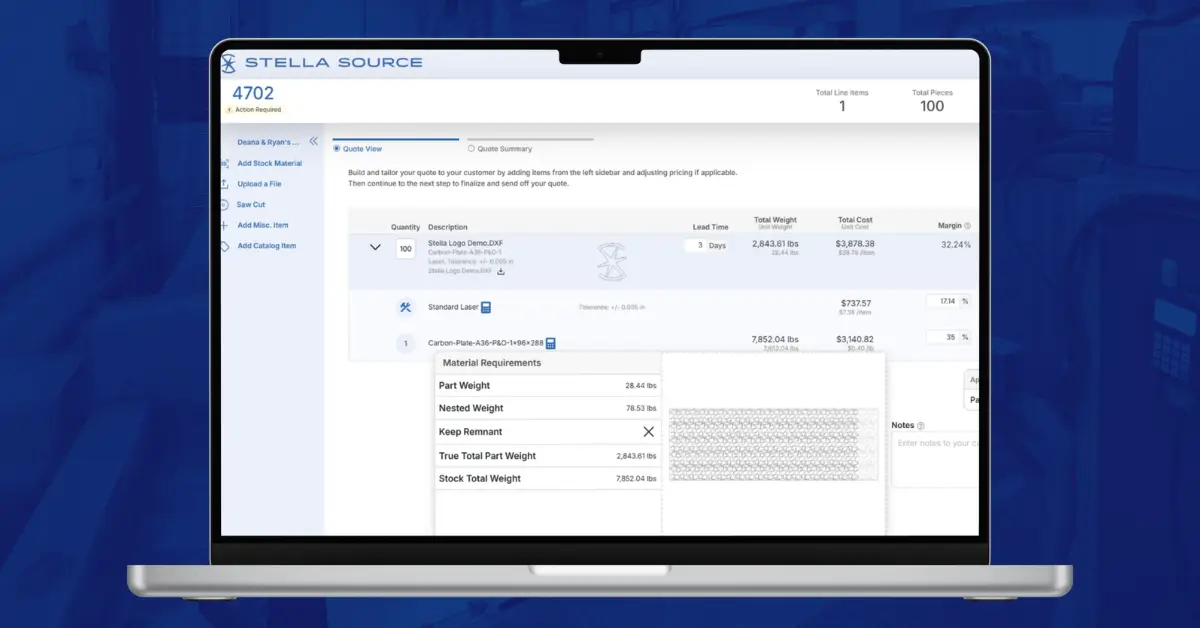
Task: Click the Add Catalog Item tag icon
Action: pos(225,246)
